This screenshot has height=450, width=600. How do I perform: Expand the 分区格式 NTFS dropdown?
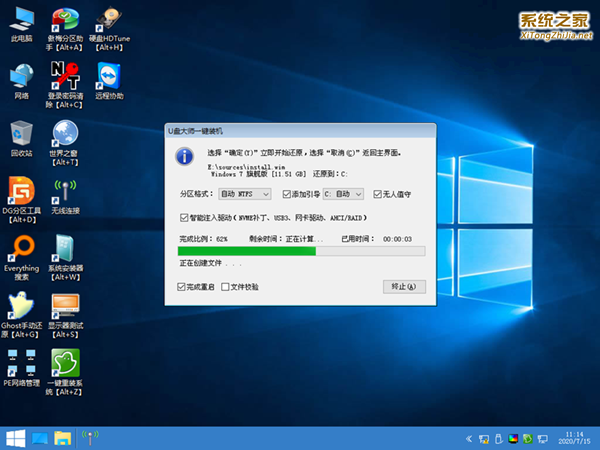245,194
